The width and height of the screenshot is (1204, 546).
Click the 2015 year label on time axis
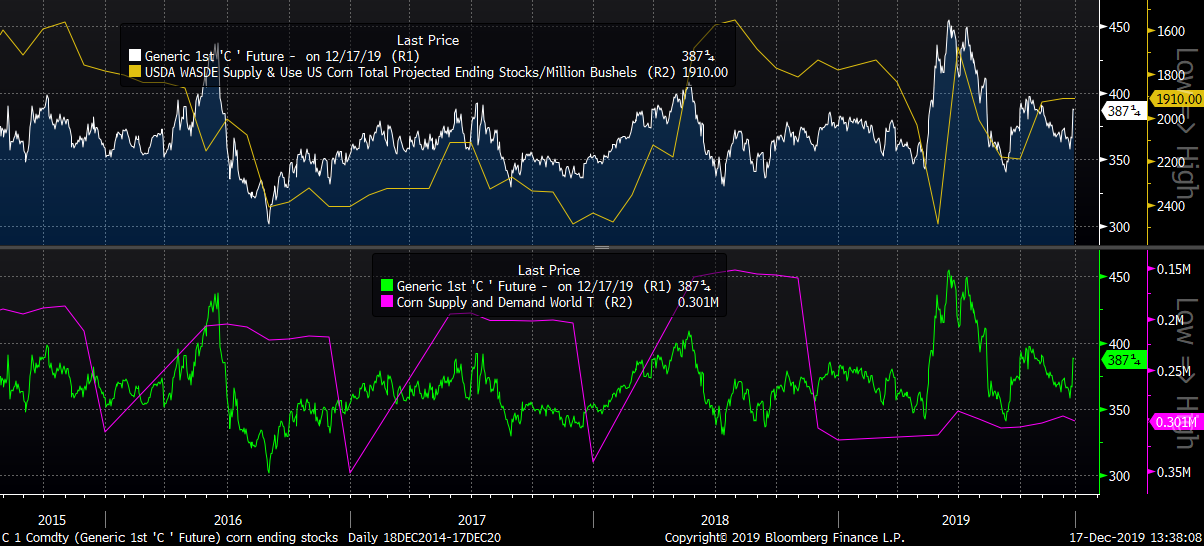(x=52, y=520)
